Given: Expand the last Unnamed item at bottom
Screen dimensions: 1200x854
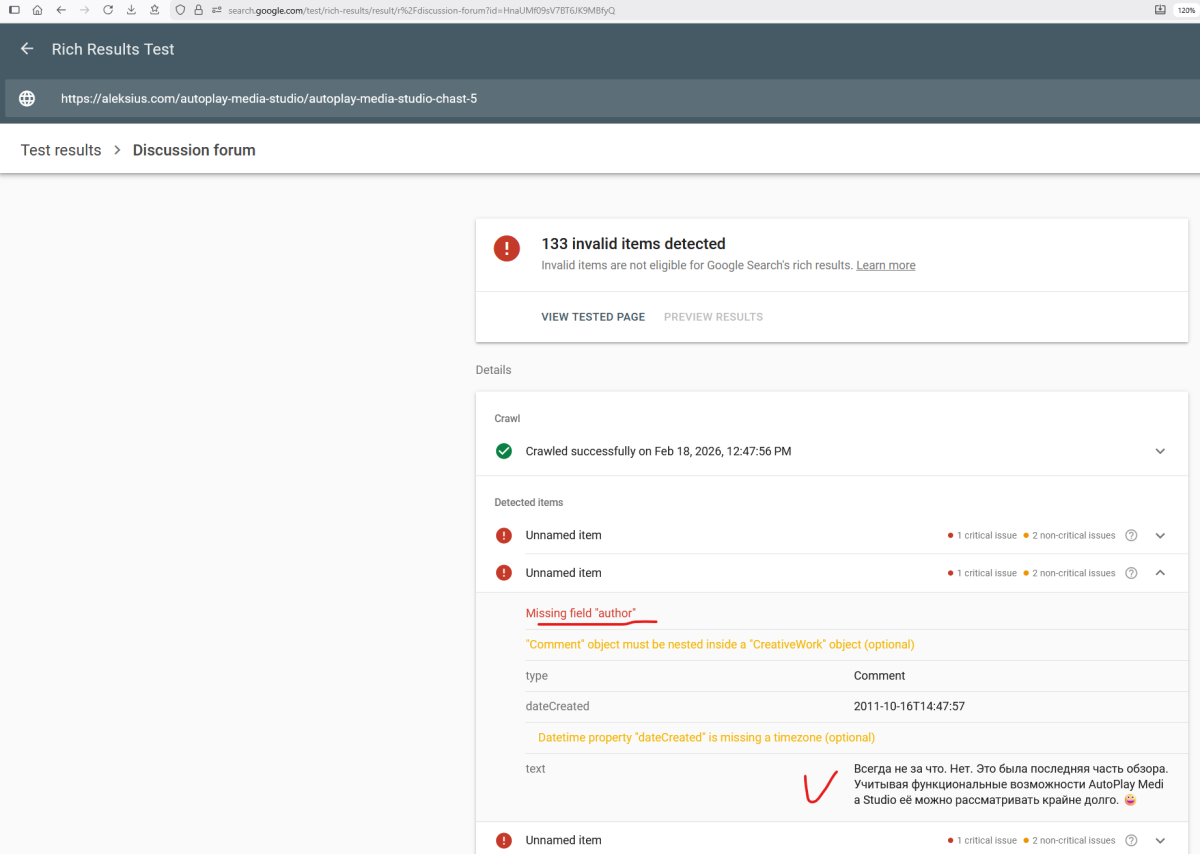Looking at the screenshot, I should pos(1160,840).
